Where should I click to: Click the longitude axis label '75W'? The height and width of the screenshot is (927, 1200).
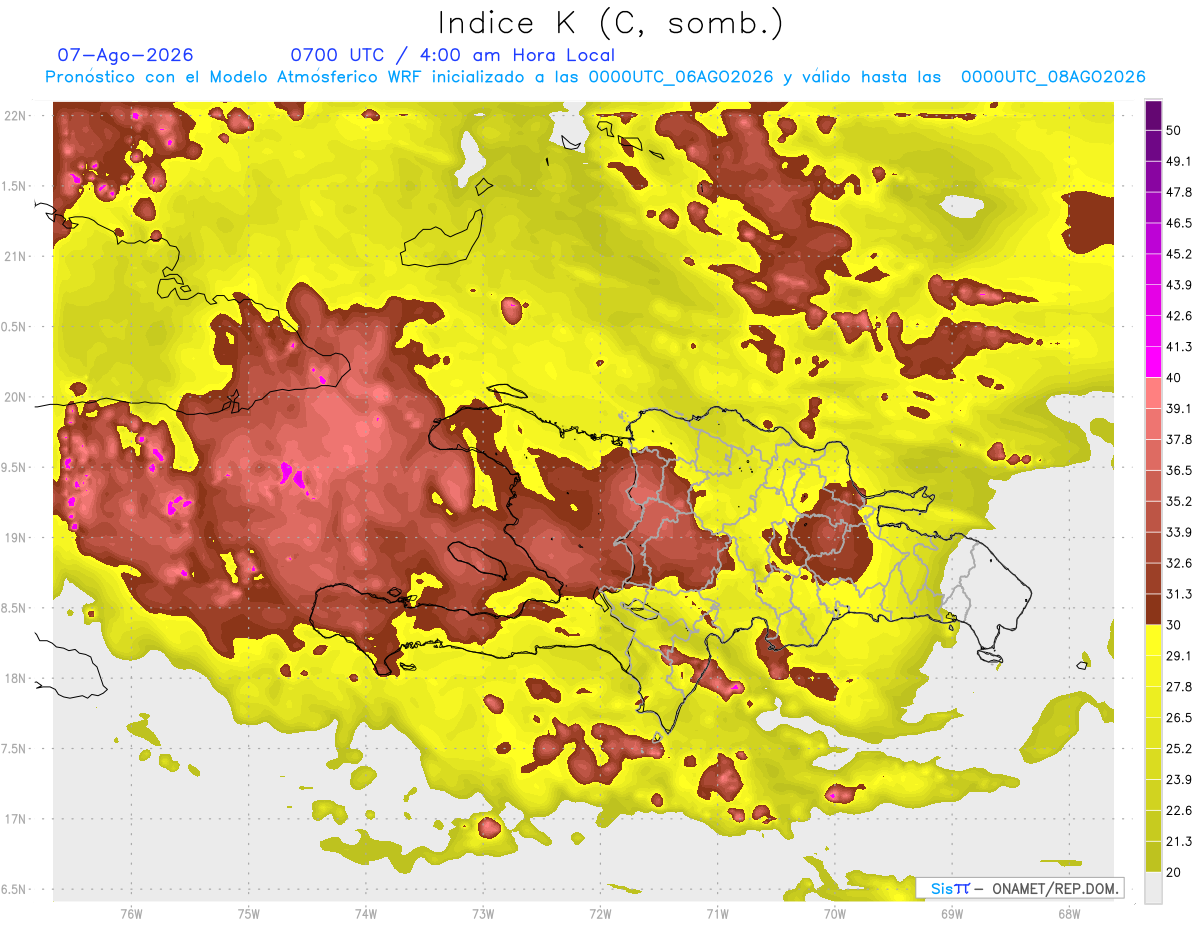click(249, 913)
